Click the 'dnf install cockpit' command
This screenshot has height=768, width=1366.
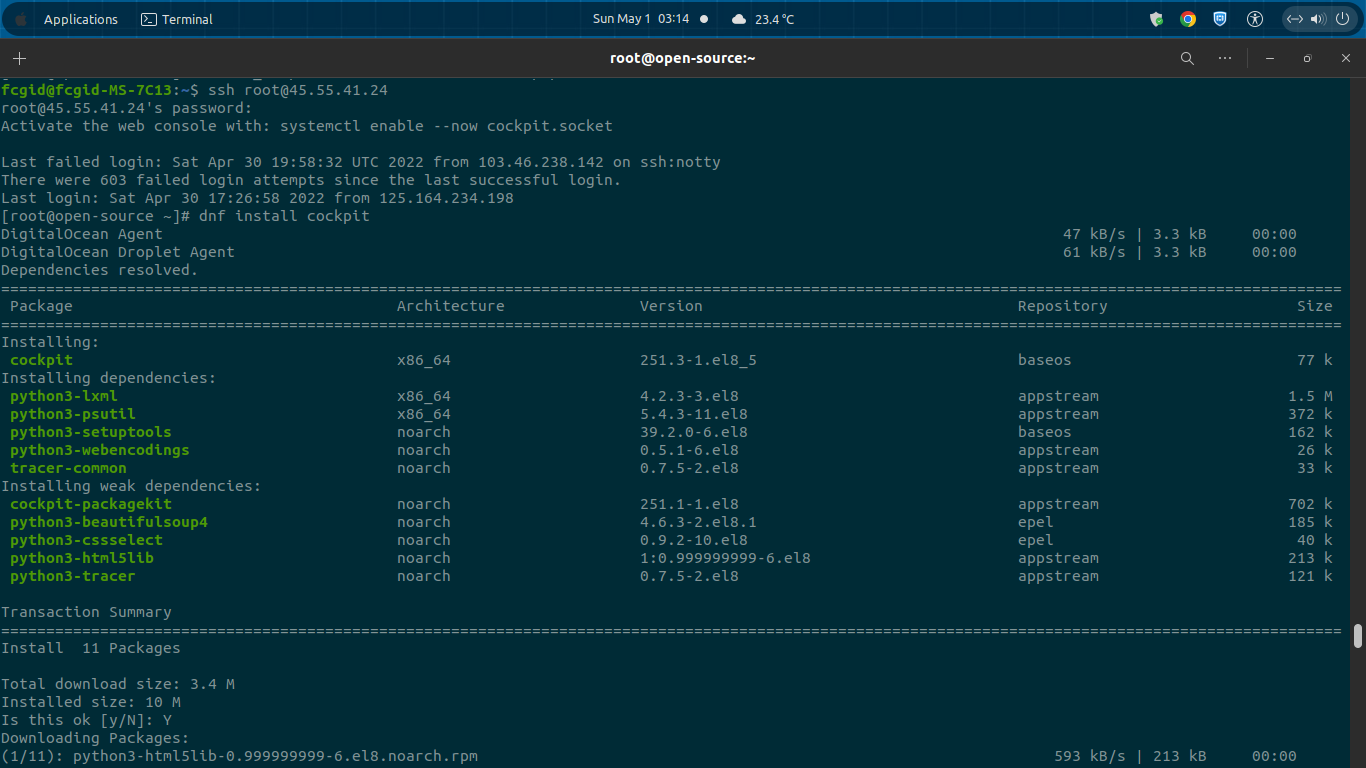[x=284, y=216]
